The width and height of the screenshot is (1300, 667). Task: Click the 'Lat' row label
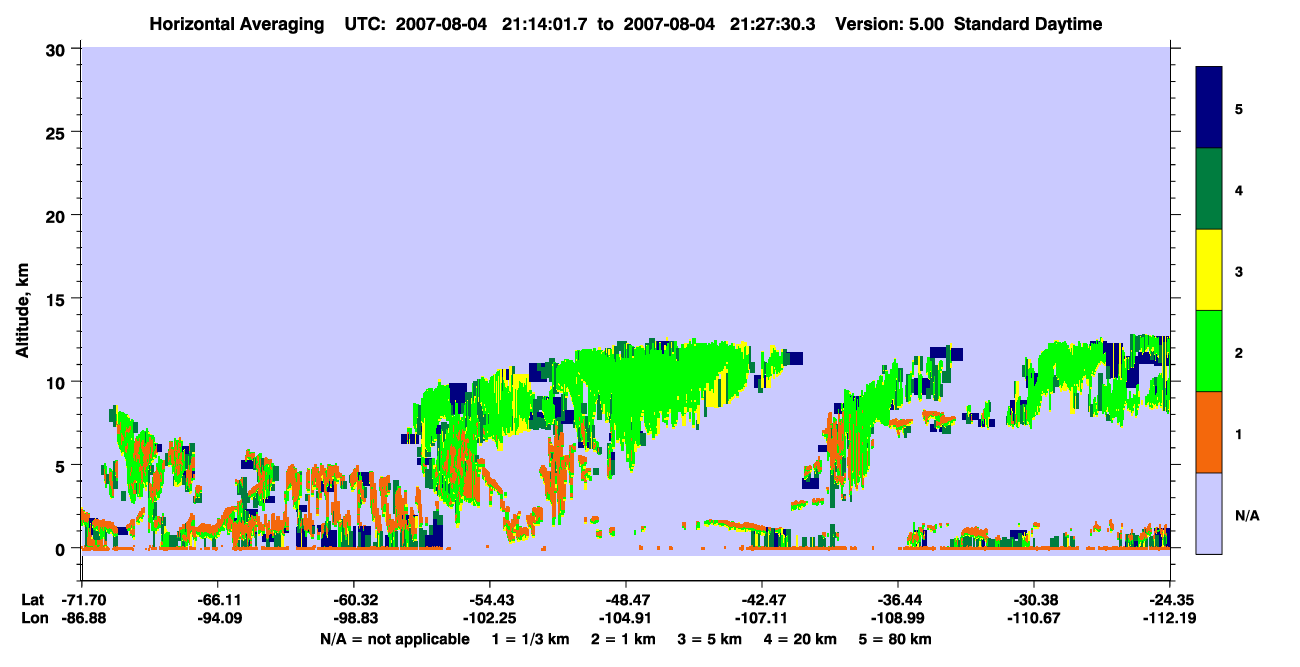[x=32, y=599]
